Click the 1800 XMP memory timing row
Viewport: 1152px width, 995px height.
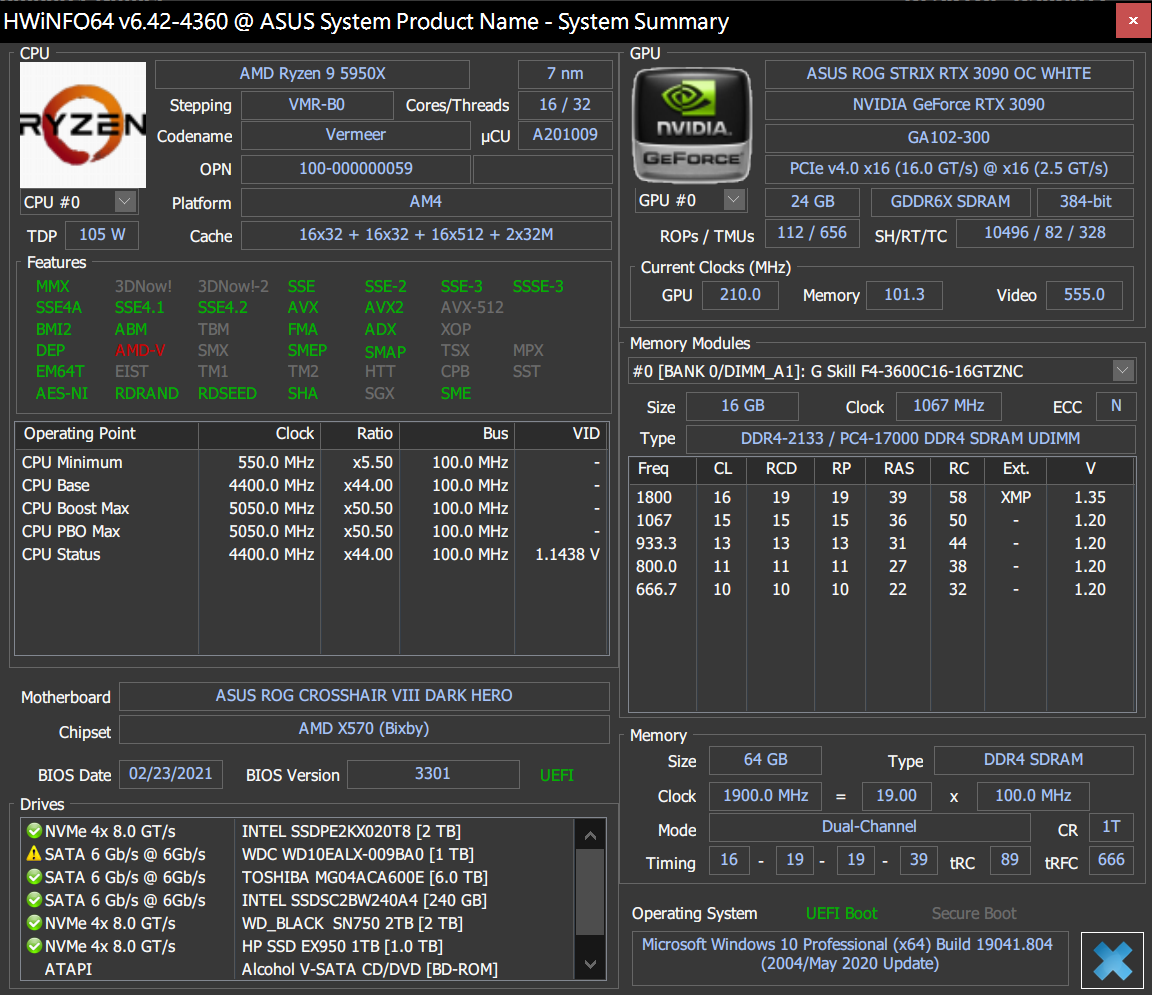[x=881, y=498]
